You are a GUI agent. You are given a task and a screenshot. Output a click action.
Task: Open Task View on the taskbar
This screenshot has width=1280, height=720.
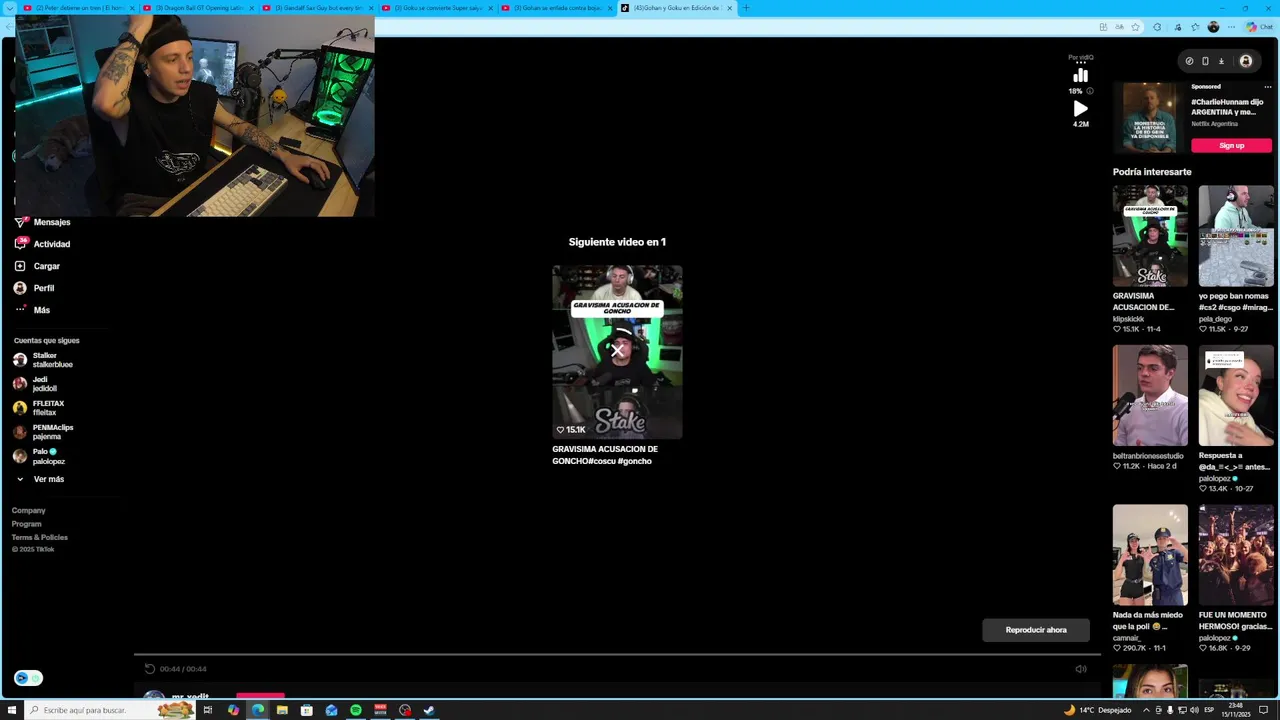coord(208,710)
